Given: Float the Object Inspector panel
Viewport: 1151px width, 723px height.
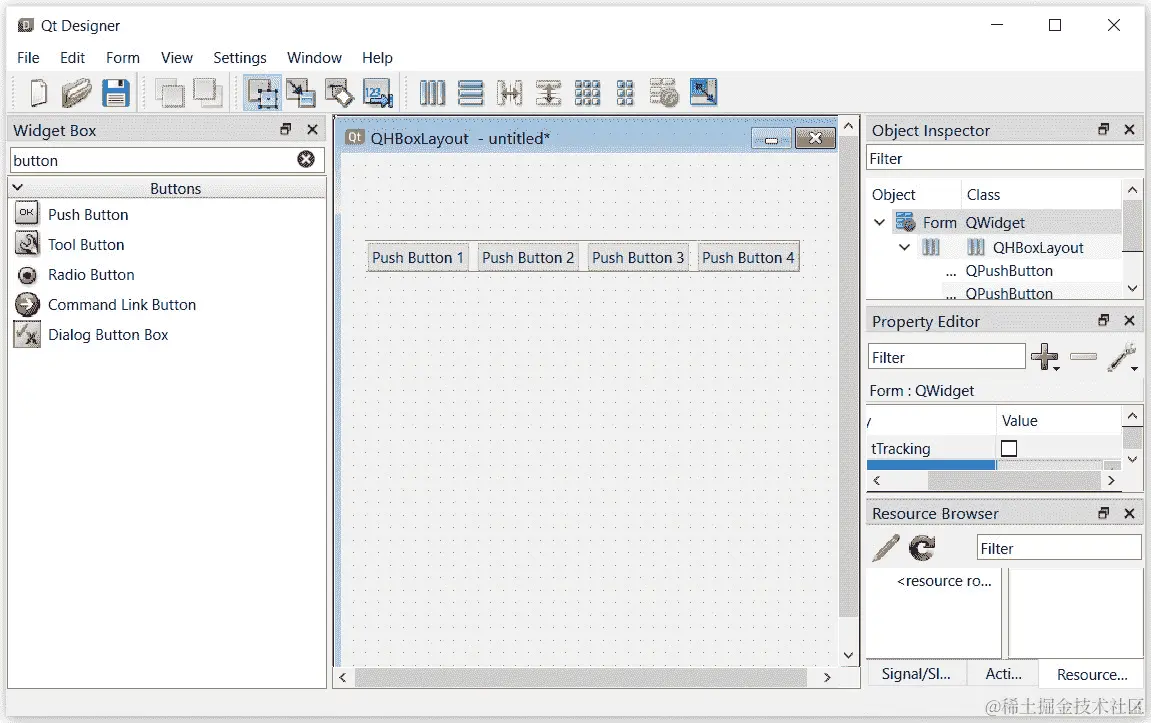Looking at the screenshot, I should pyautogui.click(x=1103, y=129).
